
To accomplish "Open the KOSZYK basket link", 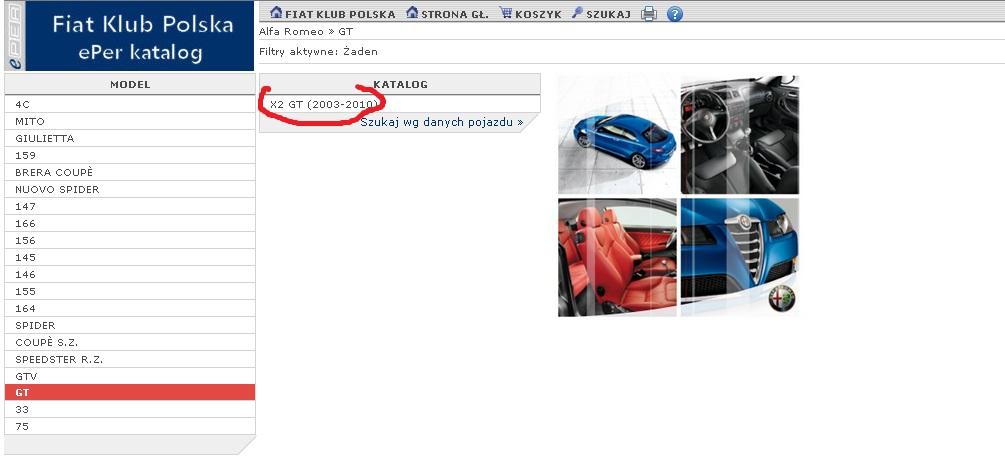I will [x=538, y=14].
